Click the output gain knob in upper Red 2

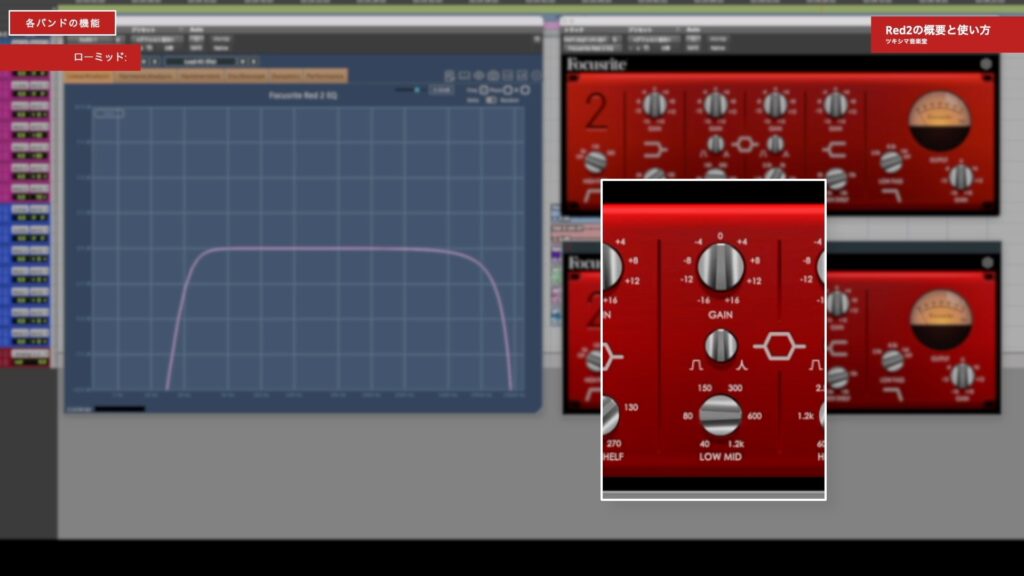pos(961,176)
